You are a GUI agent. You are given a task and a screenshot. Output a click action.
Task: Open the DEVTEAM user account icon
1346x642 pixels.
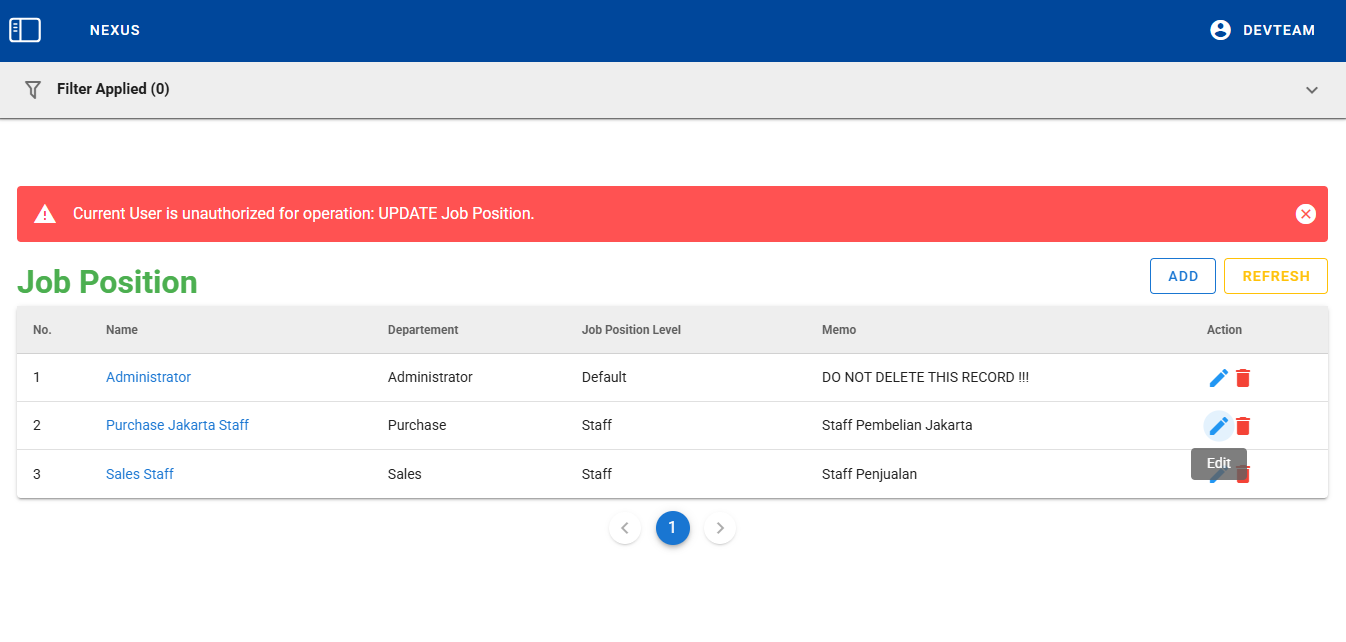tap(1220, 30)
